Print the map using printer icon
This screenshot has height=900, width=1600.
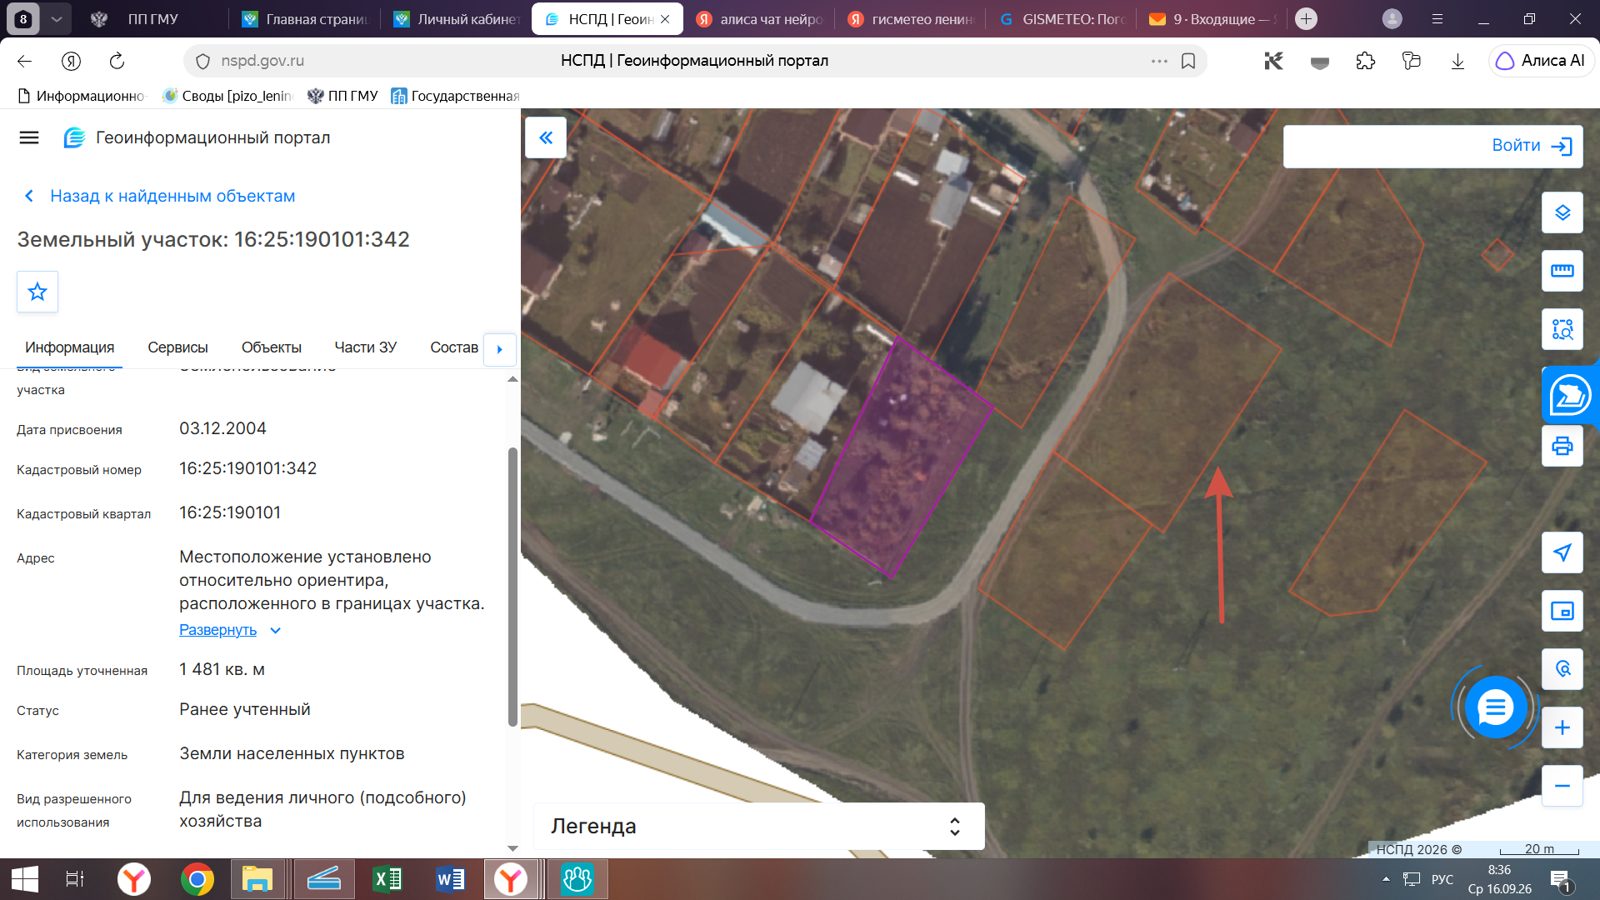(1562, 446)
